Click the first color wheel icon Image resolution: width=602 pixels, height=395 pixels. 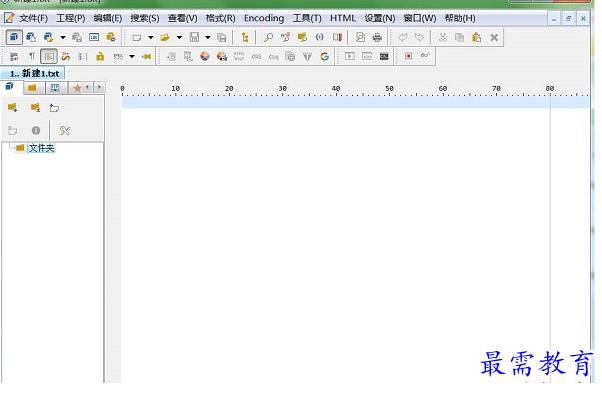tap(205, 56)
